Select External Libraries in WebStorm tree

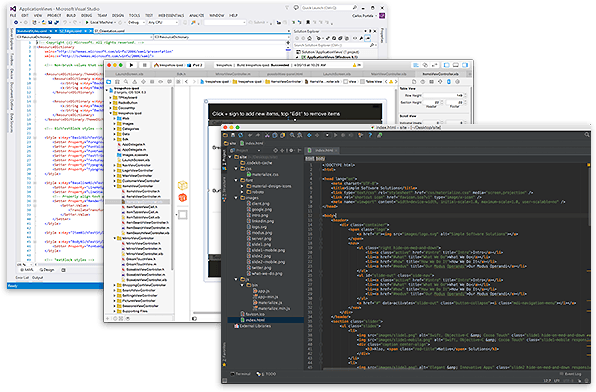coord(253,326)
